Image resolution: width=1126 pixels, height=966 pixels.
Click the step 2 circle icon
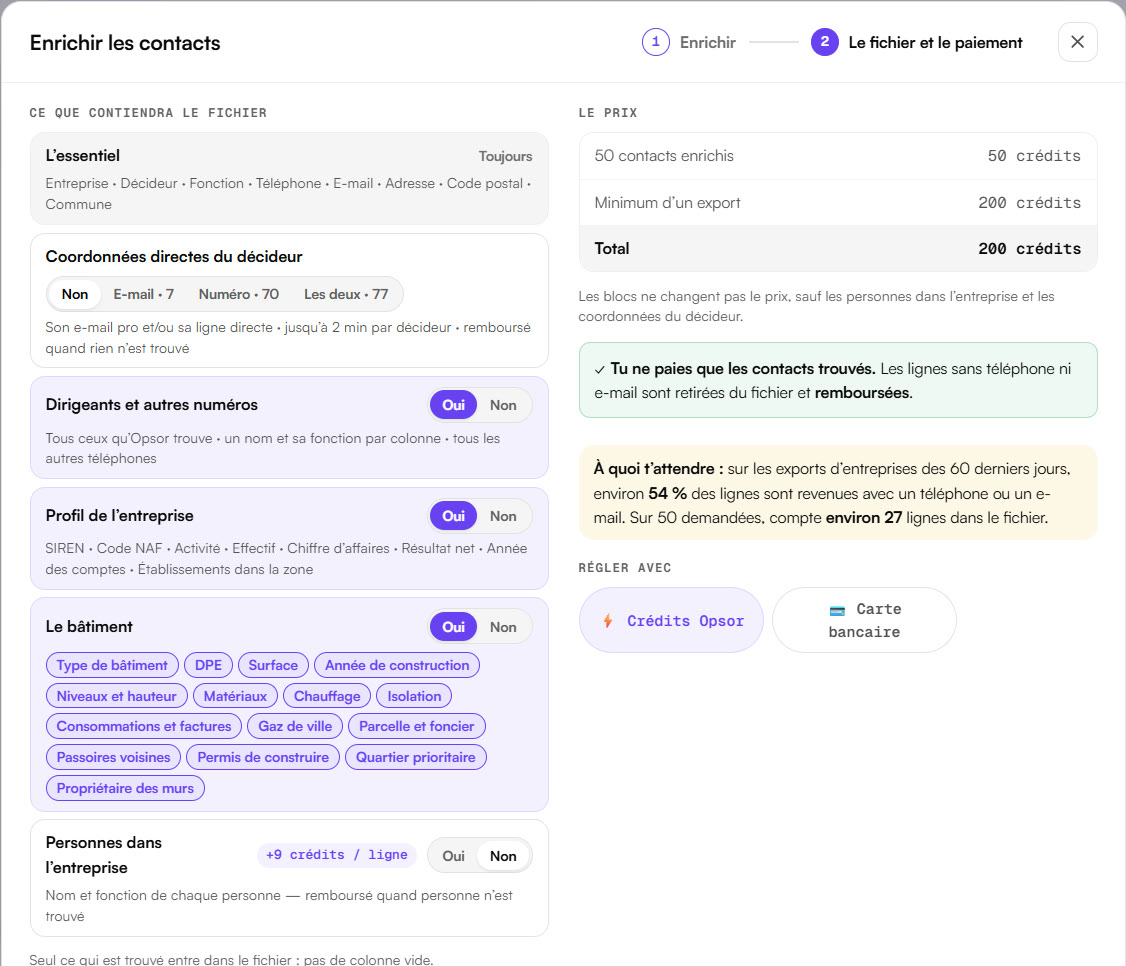(x=824, y=42)
